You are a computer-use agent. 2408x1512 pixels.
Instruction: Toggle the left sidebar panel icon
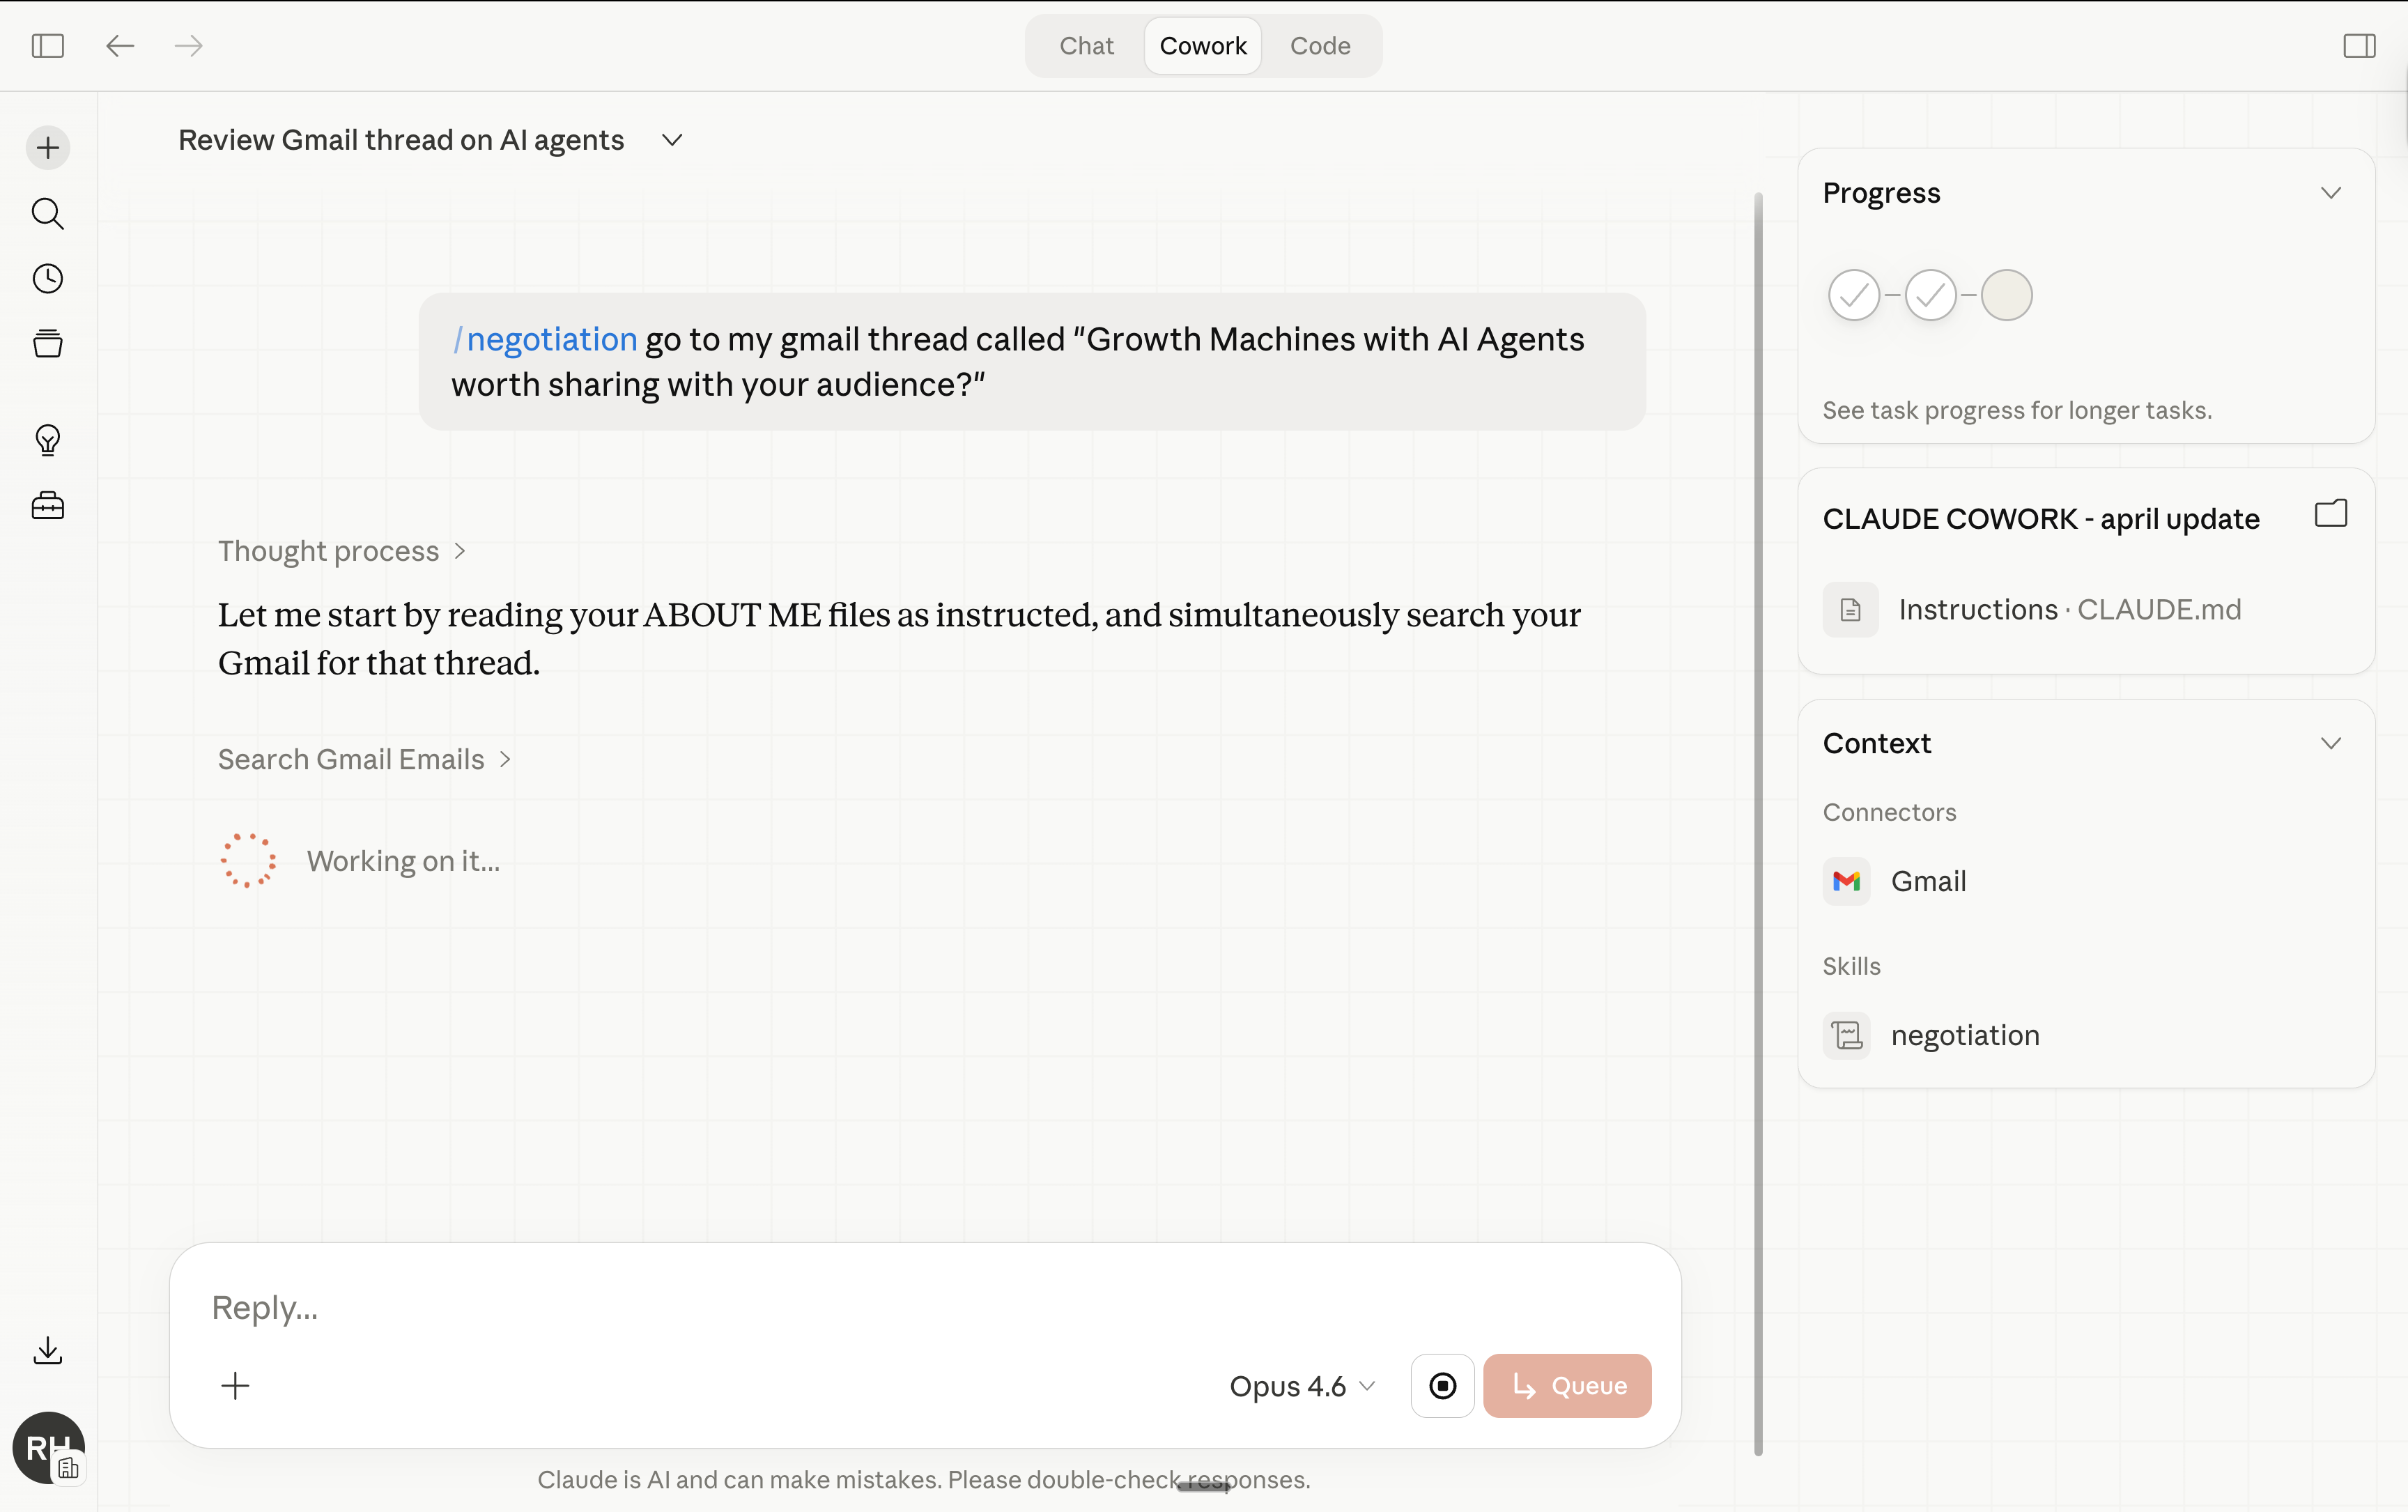pyautogui.click(x=47, y=46)
